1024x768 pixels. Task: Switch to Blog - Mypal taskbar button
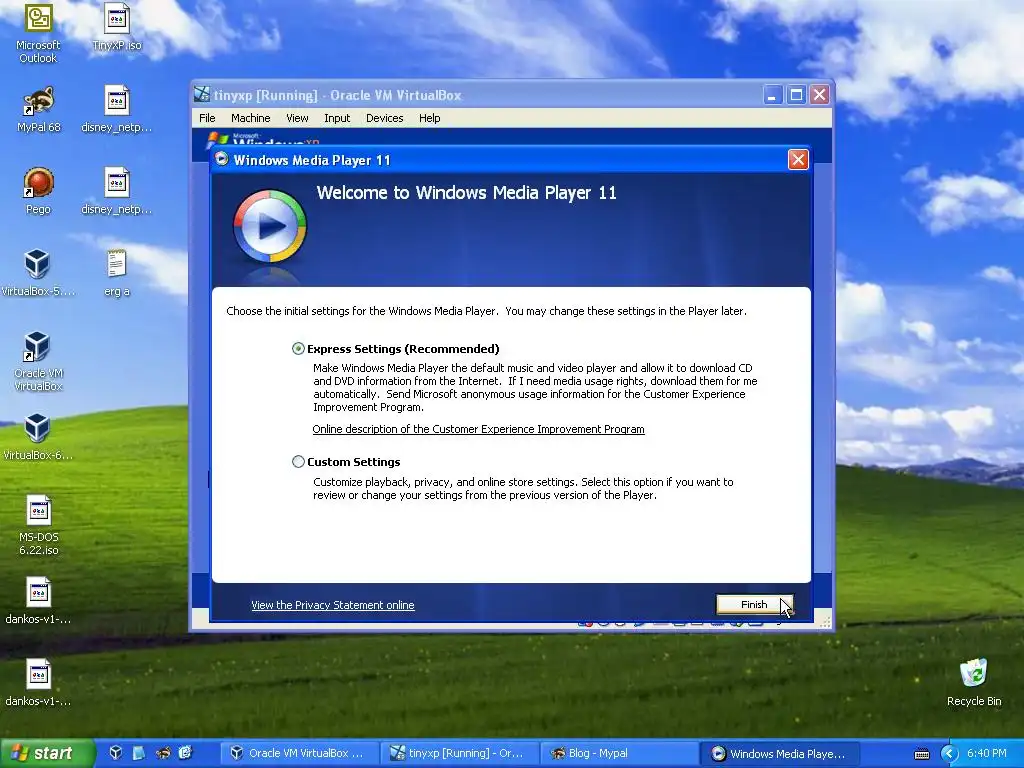point(619,754)
